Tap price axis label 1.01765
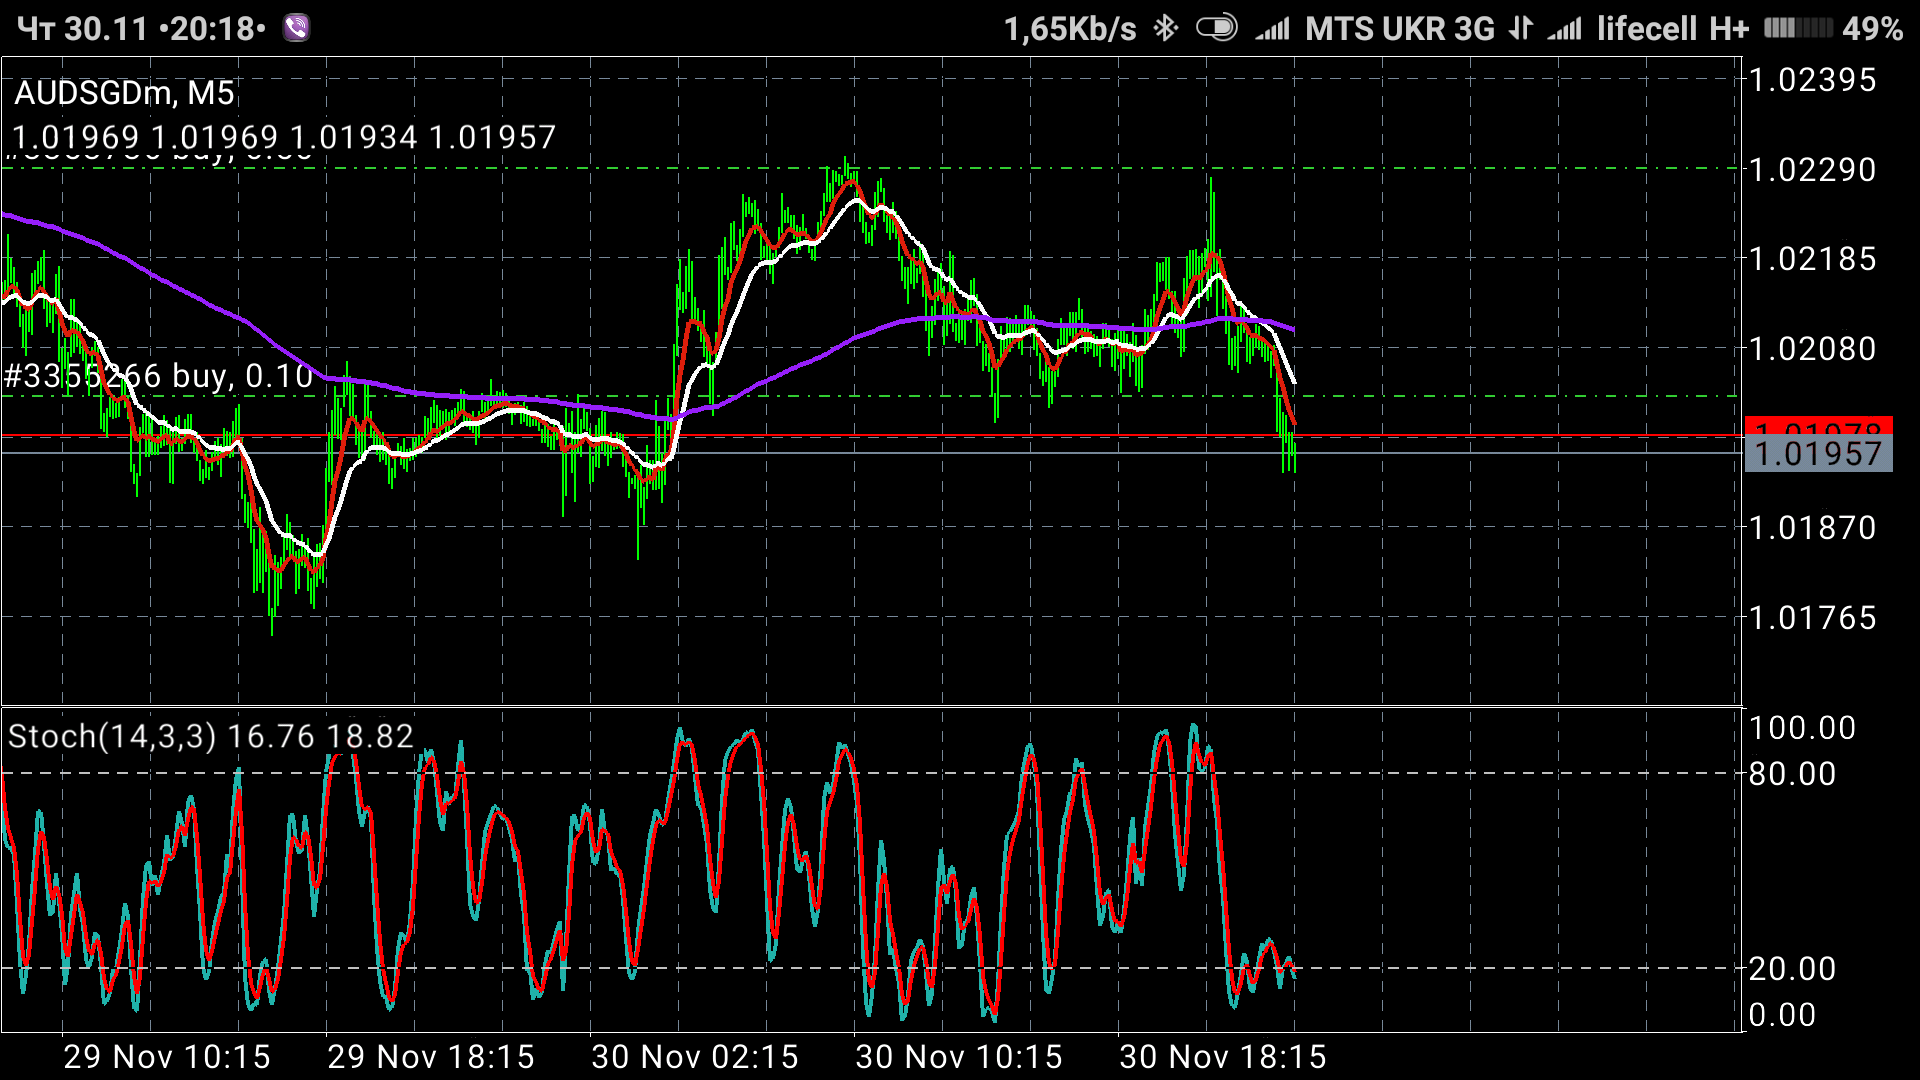The image size is (1920, 1080). click(1812, 618)
